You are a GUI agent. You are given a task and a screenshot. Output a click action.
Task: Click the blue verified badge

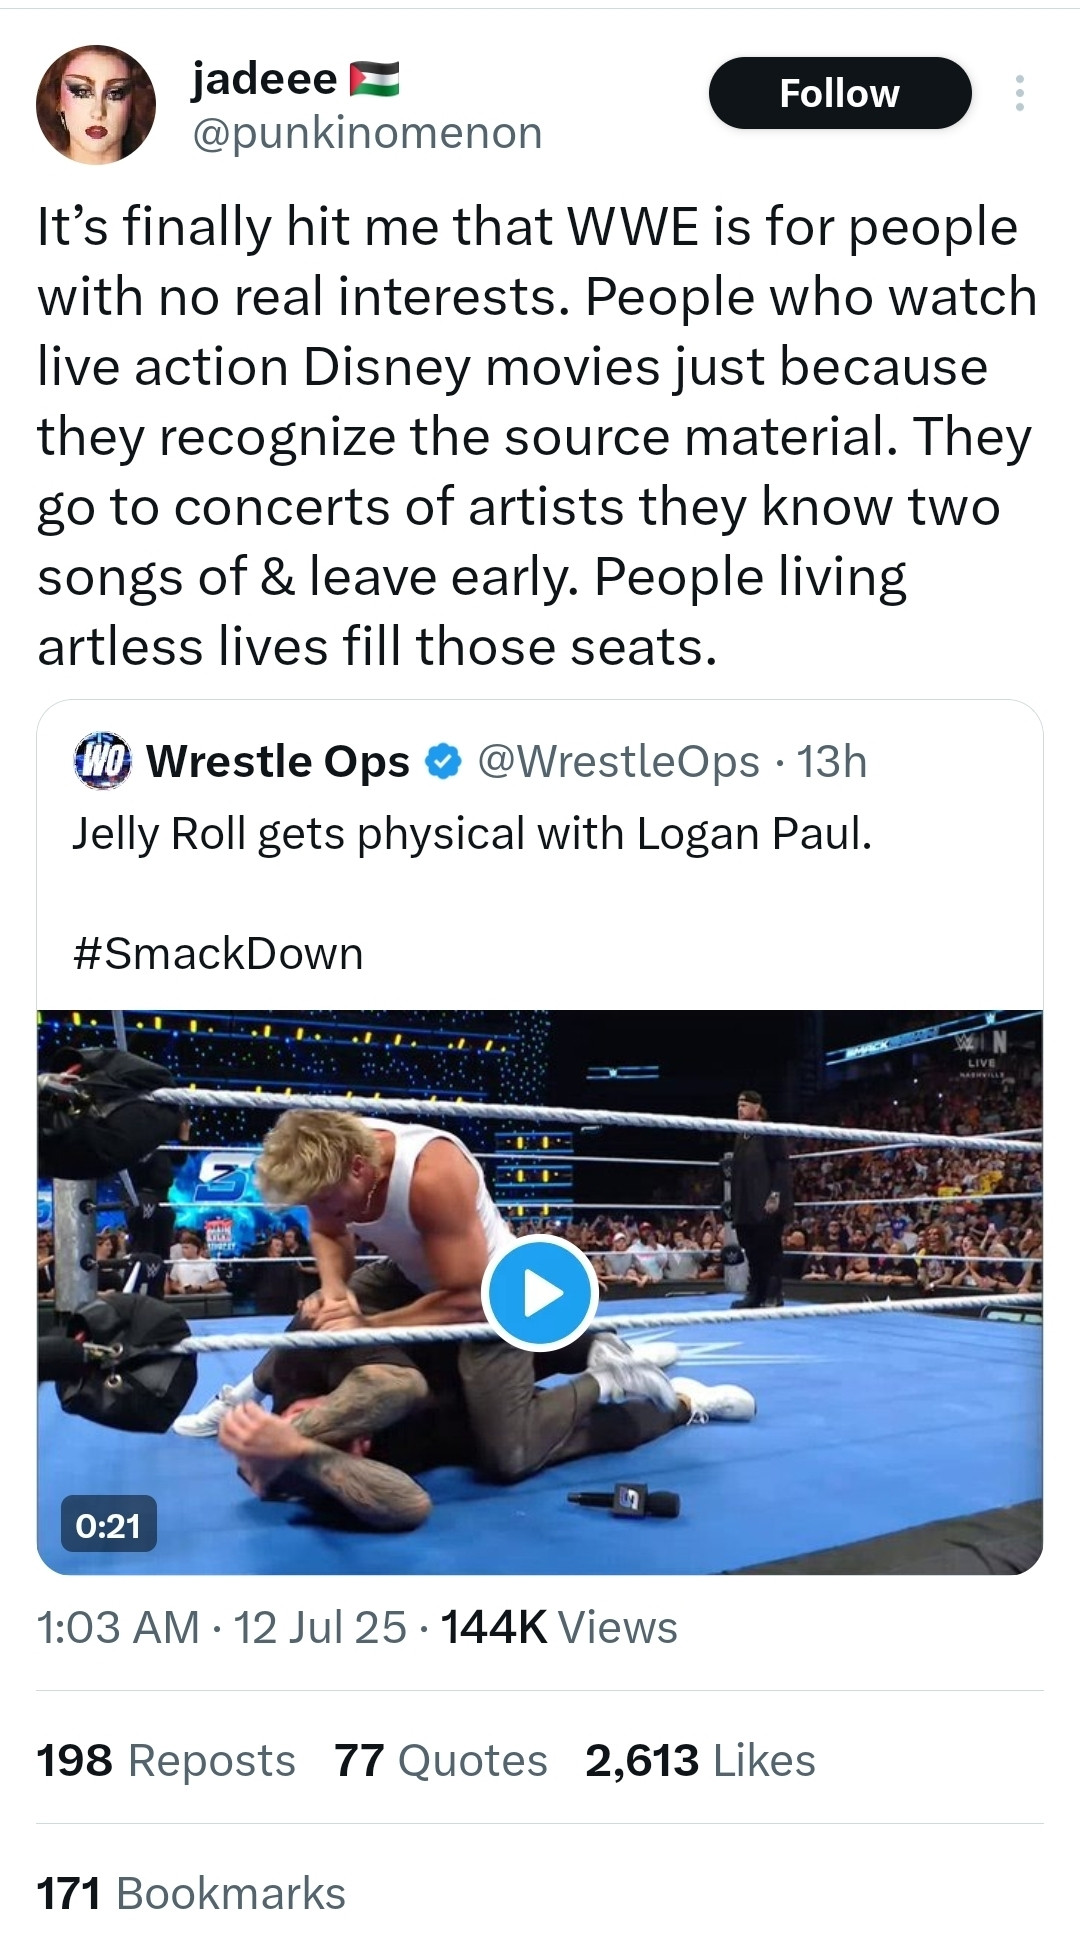click(443, 762)
